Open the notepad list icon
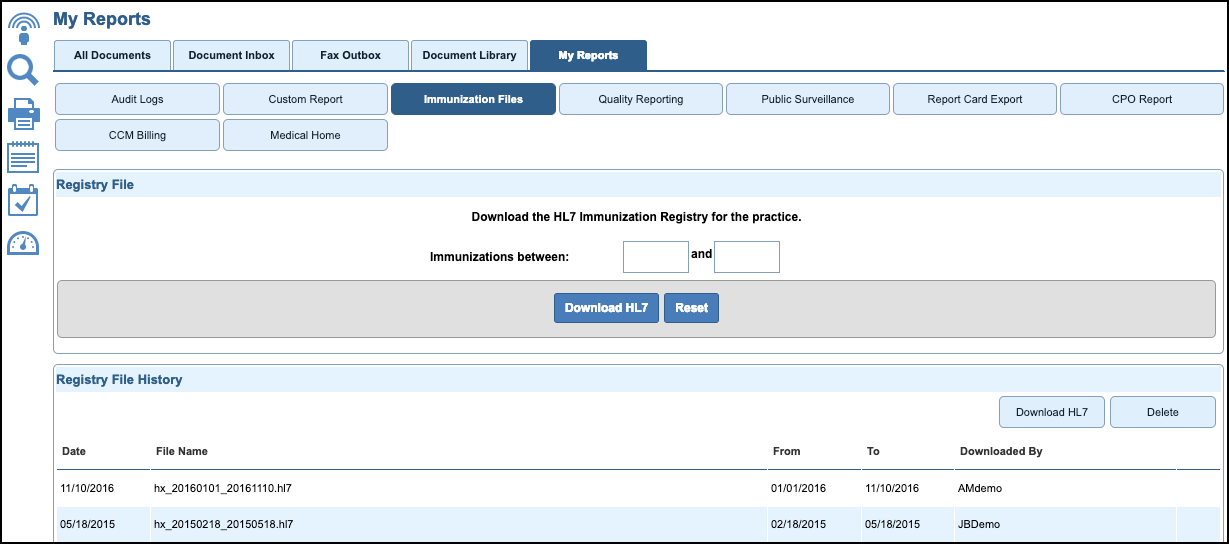The image size is (1229, 544). pyautogui.click(x=23, y=158)
